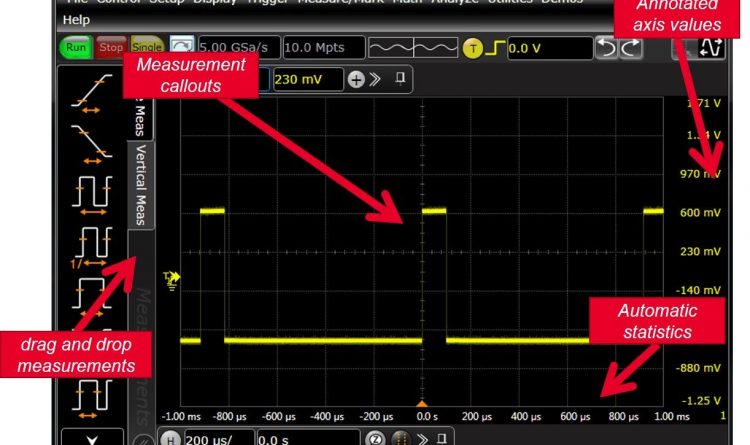The height and width of the screenshot is (445, 750).
Task: Select the rise time measurement icon
Action: 92,93
